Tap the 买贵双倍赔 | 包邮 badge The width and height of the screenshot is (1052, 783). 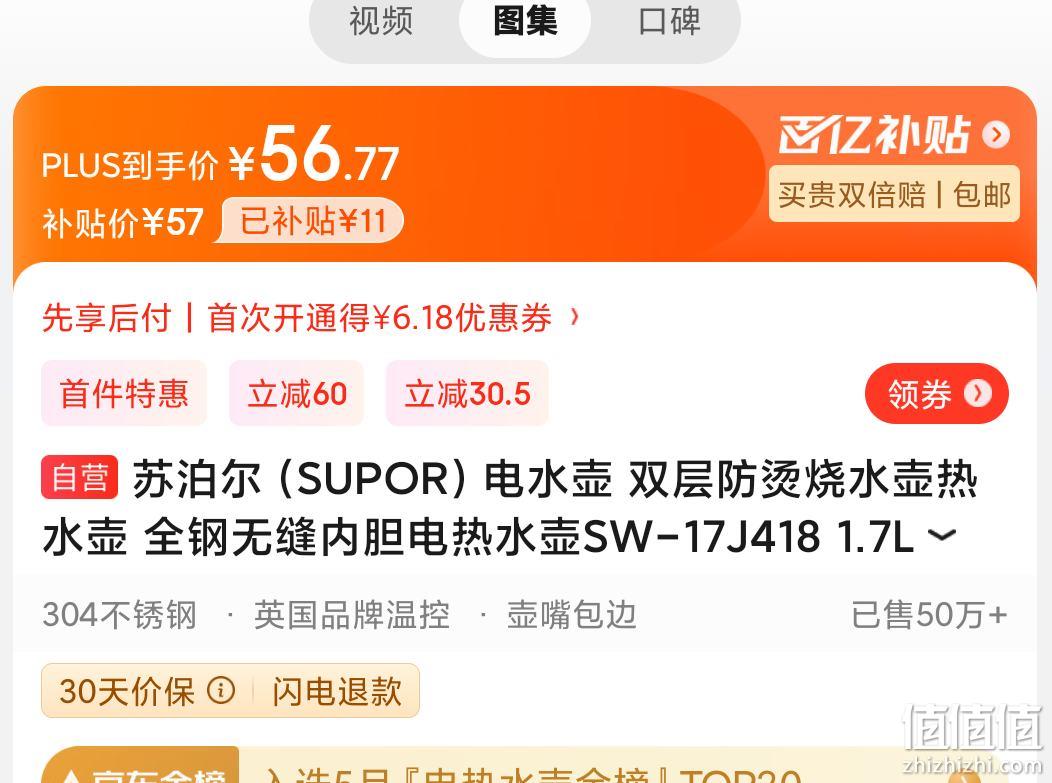coord(894,195)
